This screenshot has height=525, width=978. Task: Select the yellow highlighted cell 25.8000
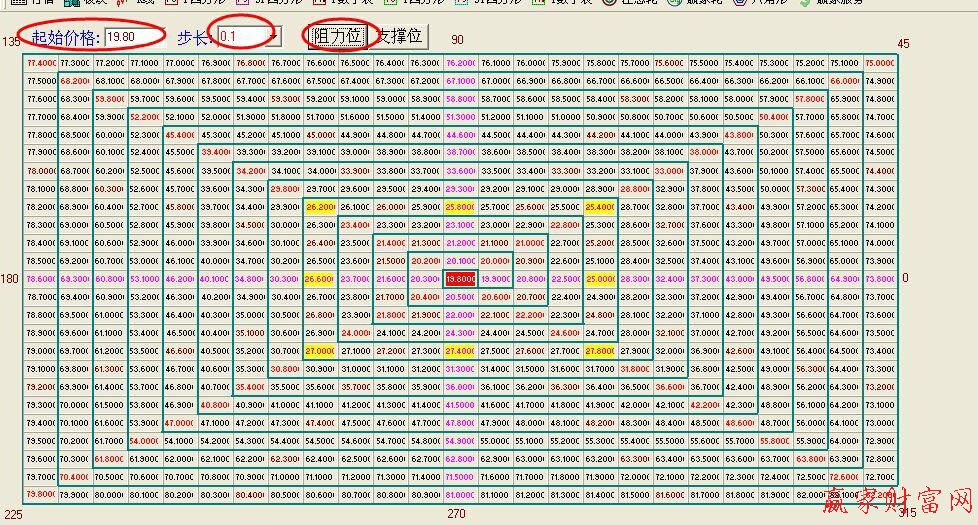pyautogui.click(x=459, y=207)
